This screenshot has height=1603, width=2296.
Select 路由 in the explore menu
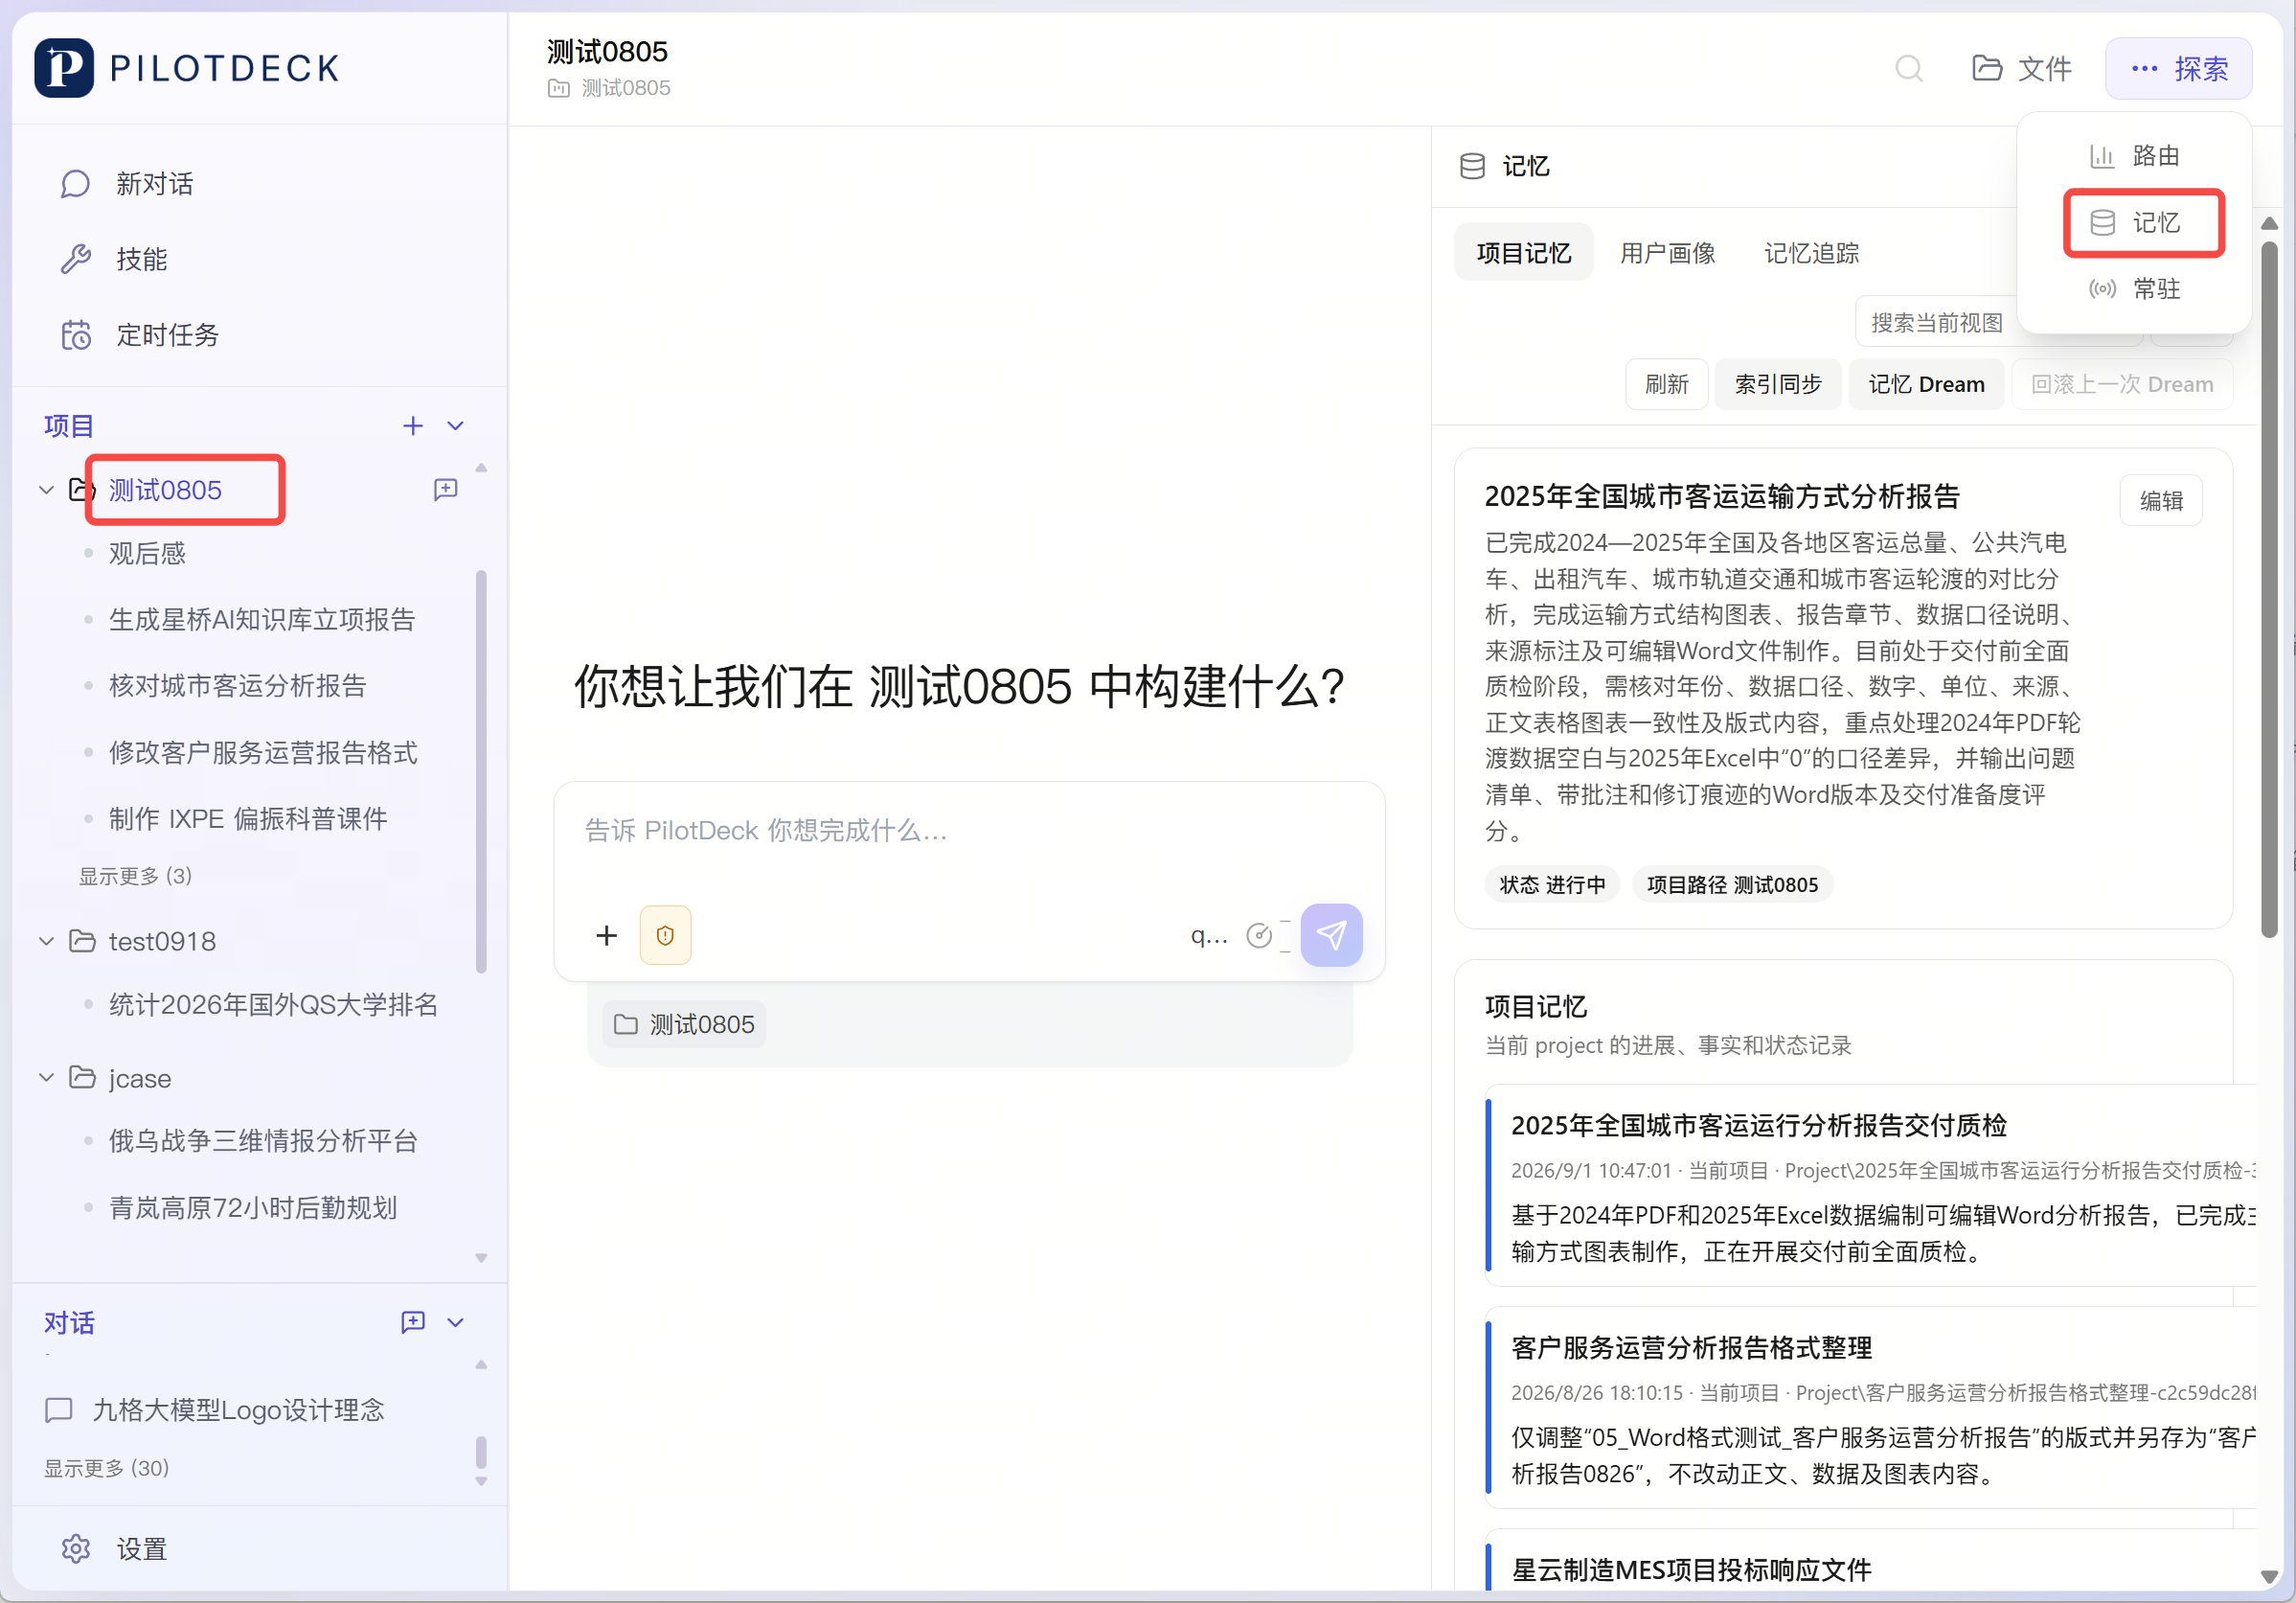click(2134, 156)
